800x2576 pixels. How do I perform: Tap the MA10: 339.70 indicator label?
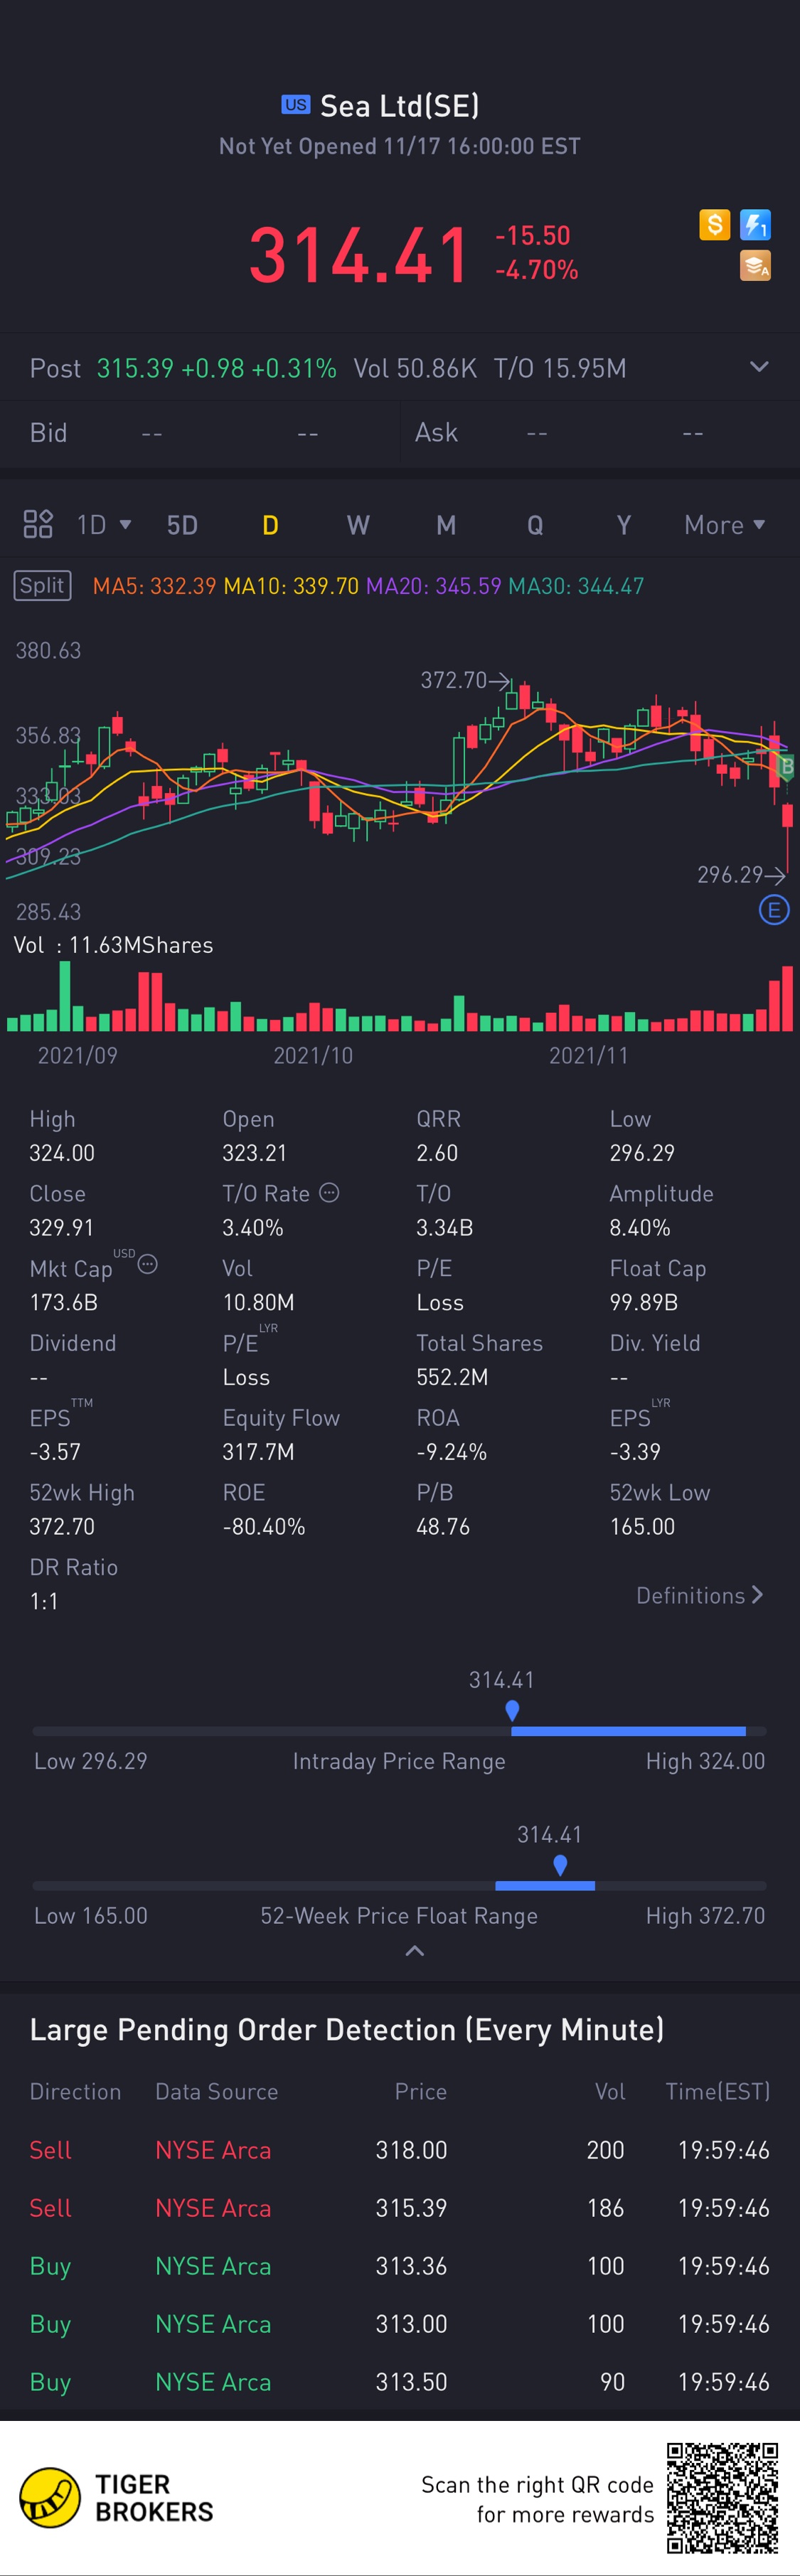click(x=291, y=585)
